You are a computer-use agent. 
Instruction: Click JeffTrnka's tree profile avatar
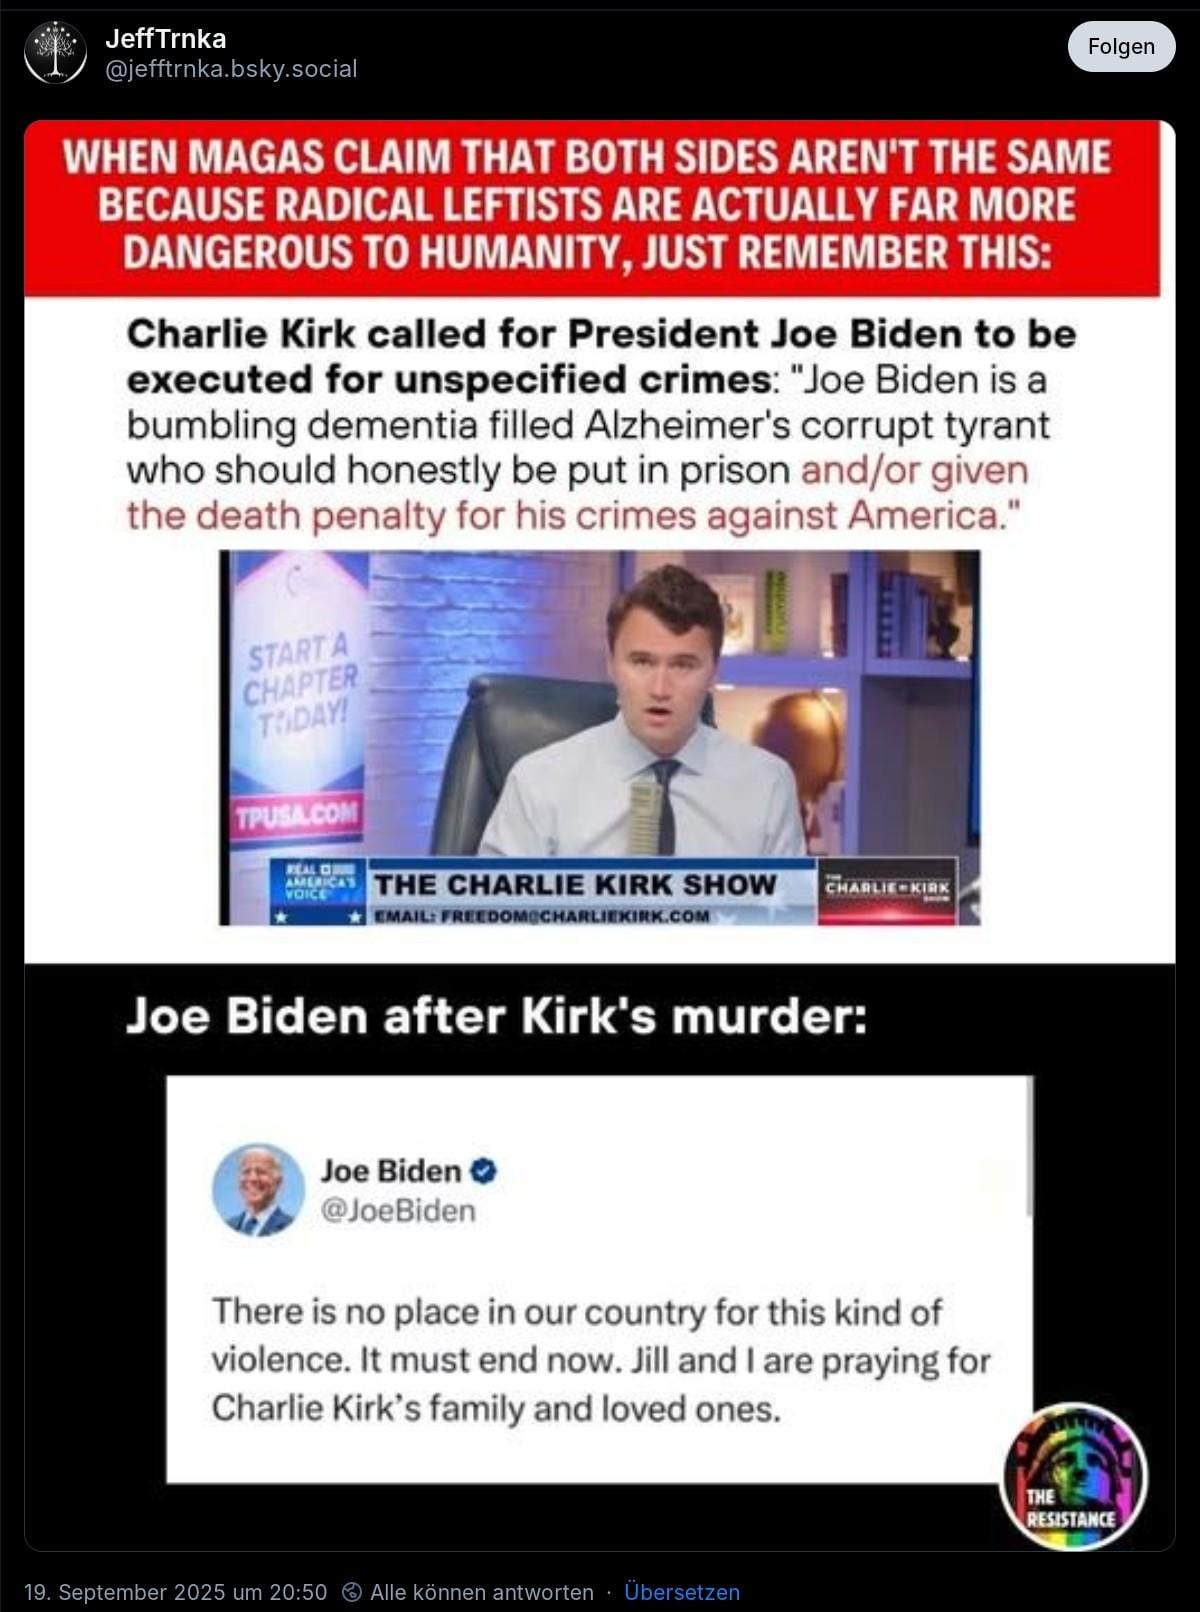pyautogui.click(x=56, y=52)
